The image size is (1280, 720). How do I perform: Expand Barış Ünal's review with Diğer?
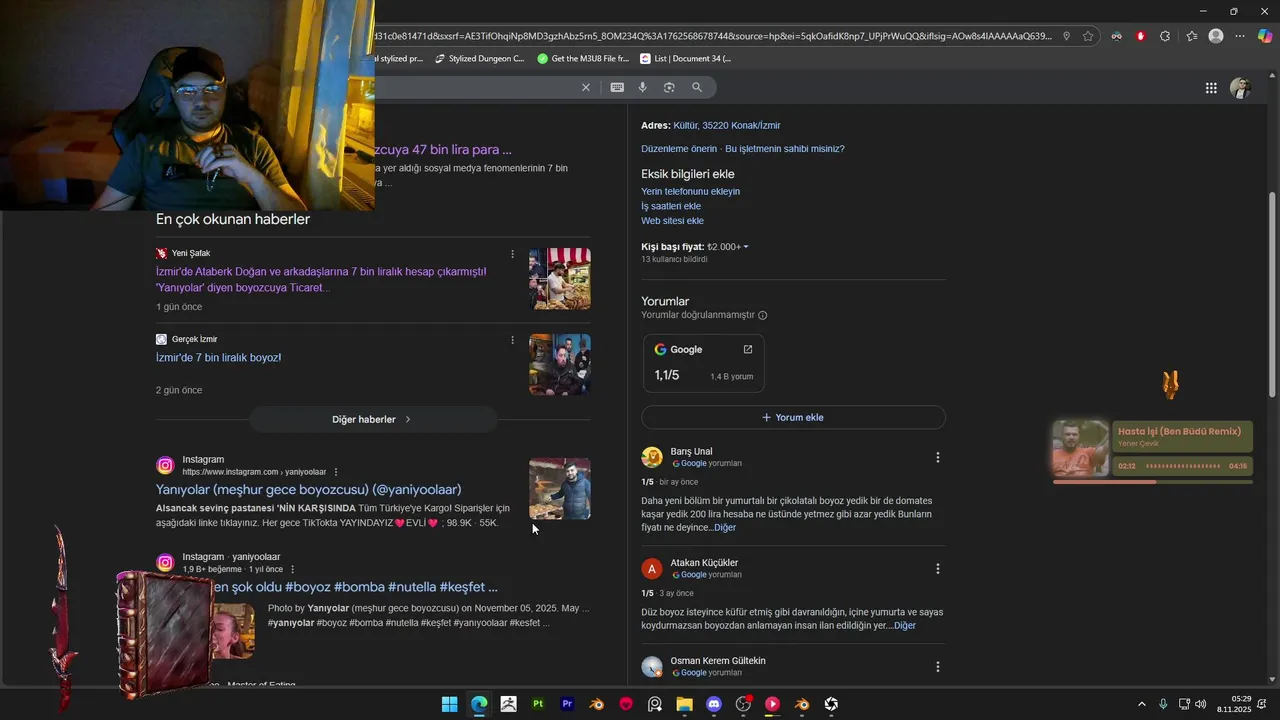[x=725, y=527]
